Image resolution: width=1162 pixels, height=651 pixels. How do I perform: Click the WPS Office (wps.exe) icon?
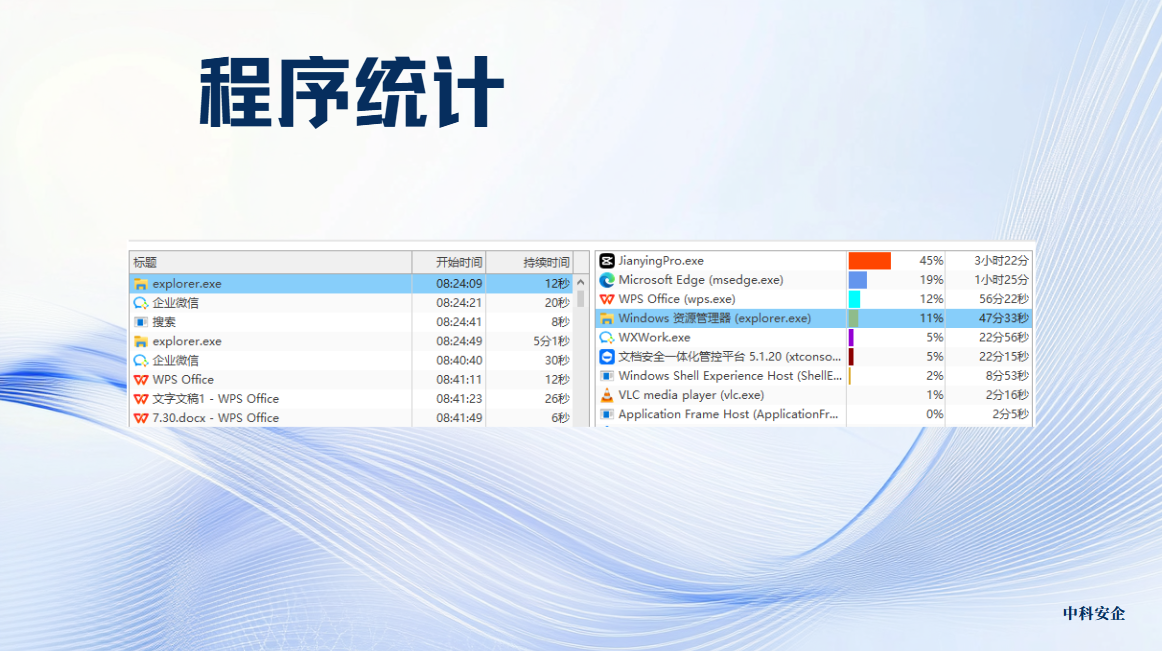607,300
